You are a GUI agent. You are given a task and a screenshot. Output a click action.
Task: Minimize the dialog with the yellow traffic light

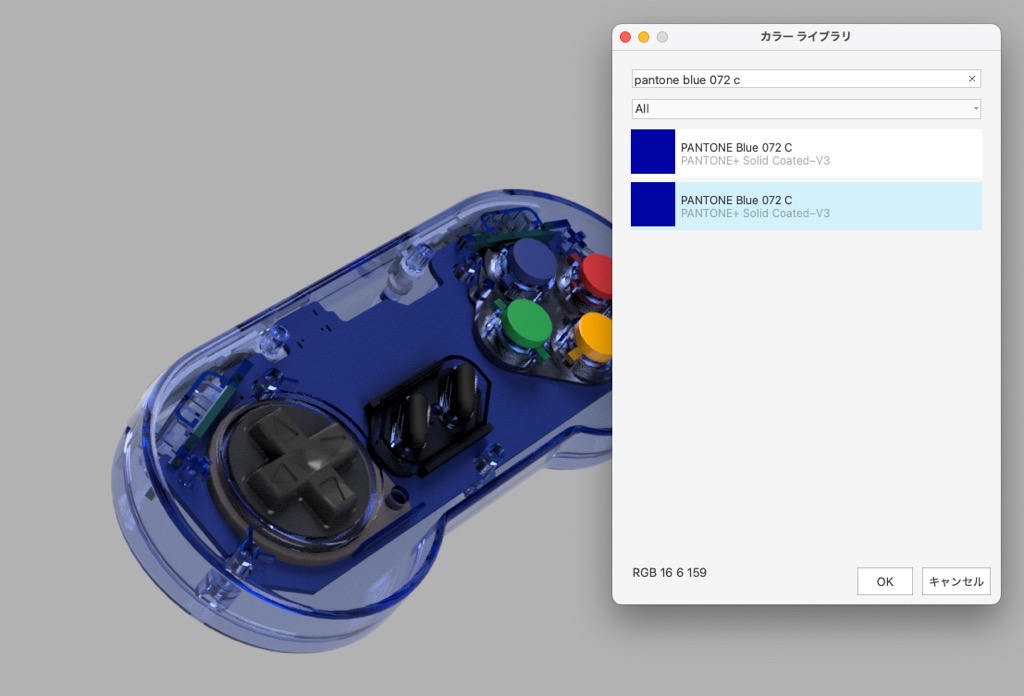pos(641,36)
